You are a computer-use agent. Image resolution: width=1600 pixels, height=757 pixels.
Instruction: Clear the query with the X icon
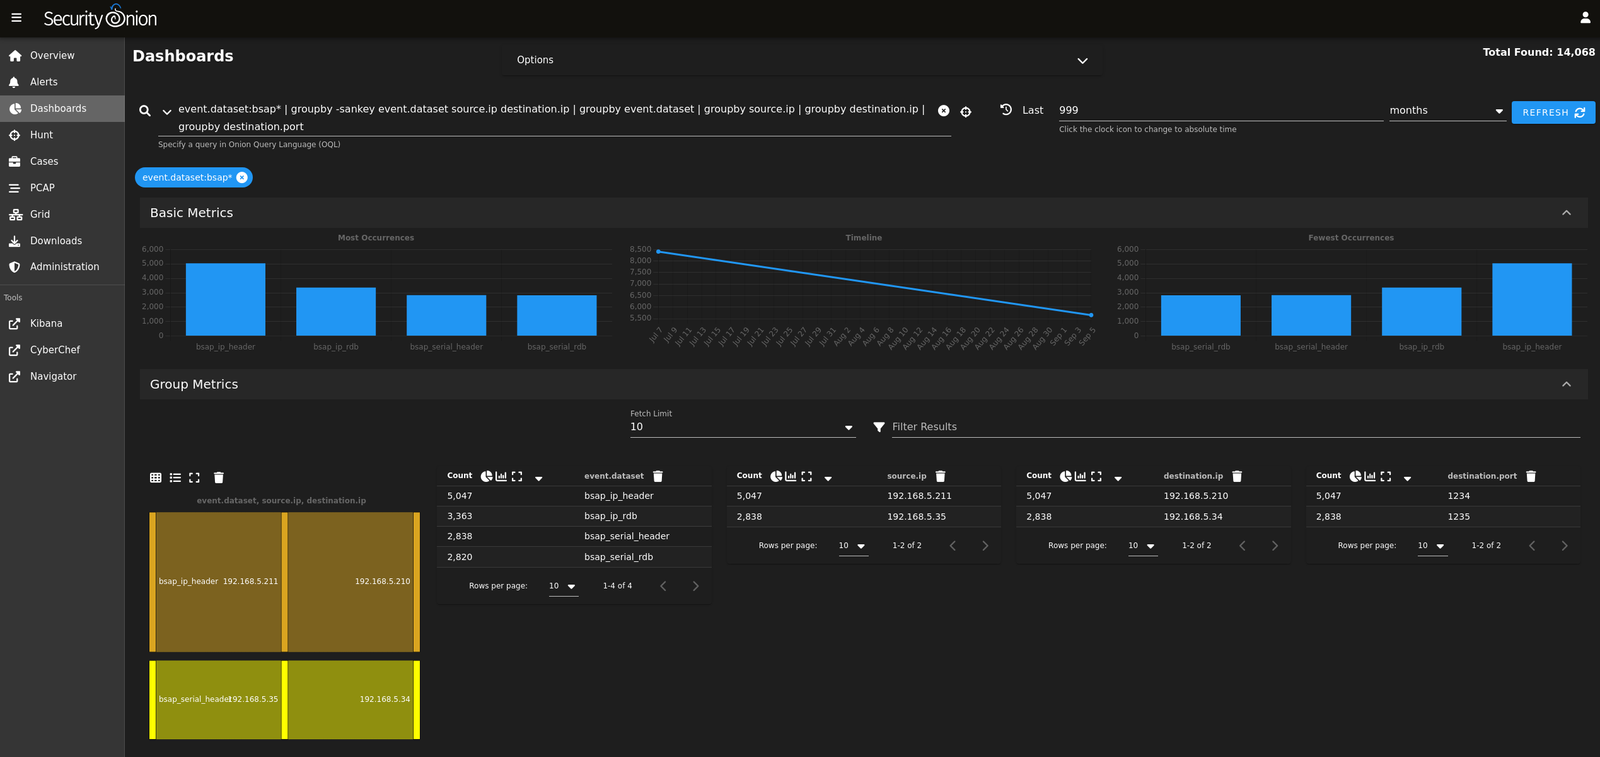pyautogui.click(x=943, y=111)
